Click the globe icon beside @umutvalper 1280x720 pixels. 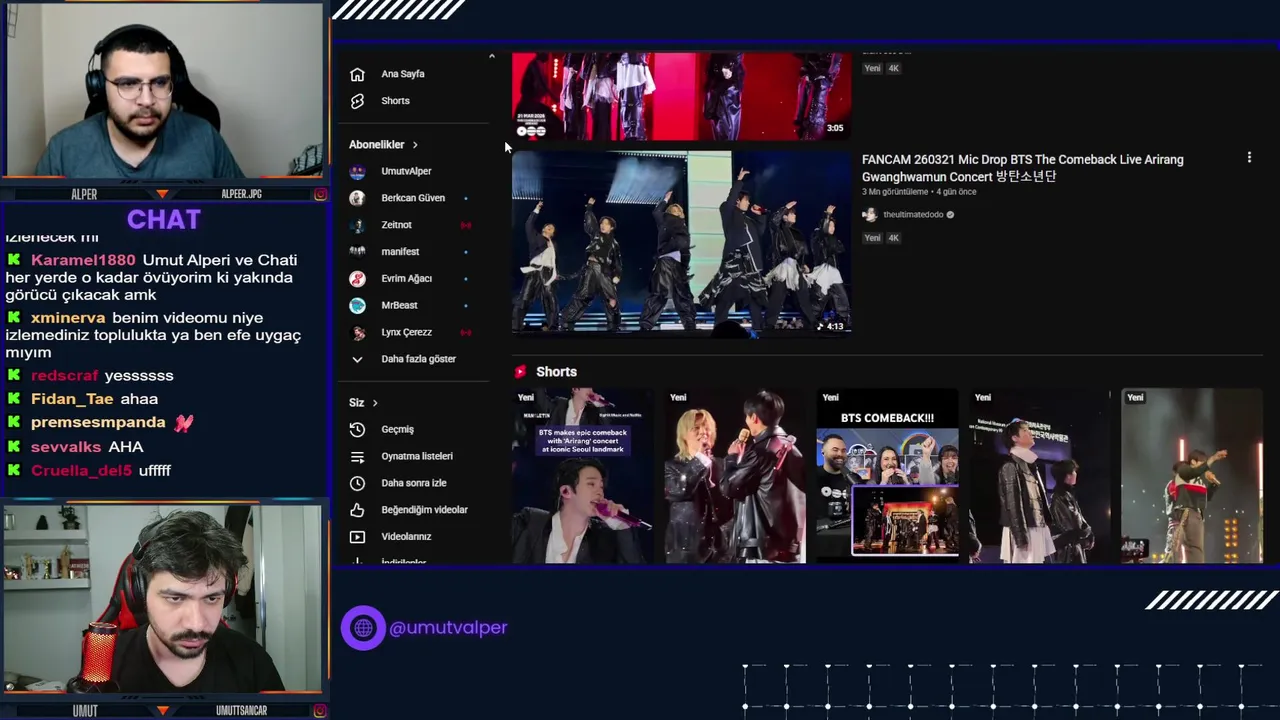pyautogui.click(x=363, y=628)
